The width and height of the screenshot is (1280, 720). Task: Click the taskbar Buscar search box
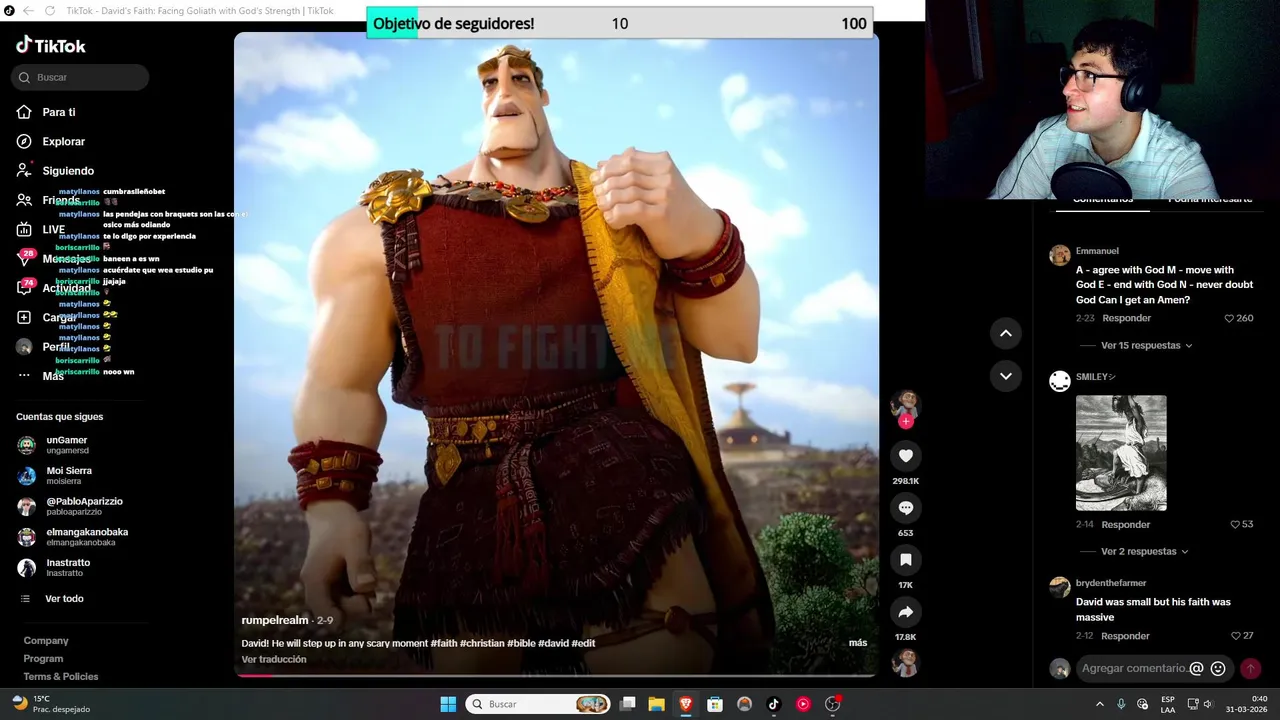[x=538, y=704]
